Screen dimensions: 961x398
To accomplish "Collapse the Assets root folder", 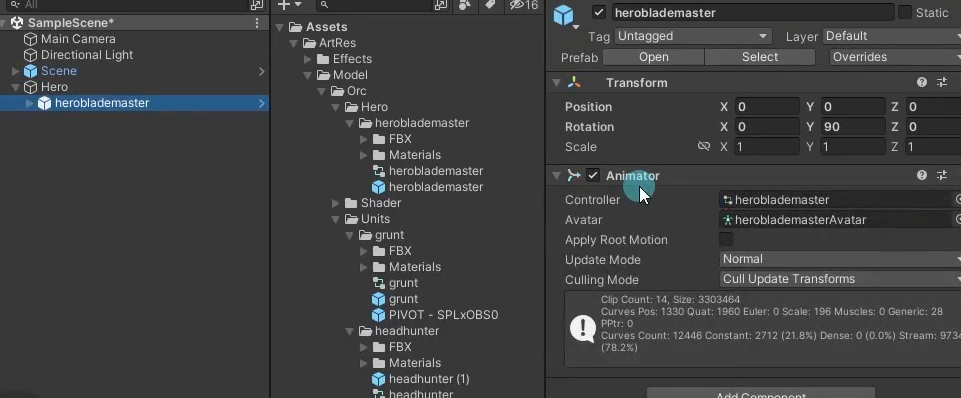I will pos(279,27).
